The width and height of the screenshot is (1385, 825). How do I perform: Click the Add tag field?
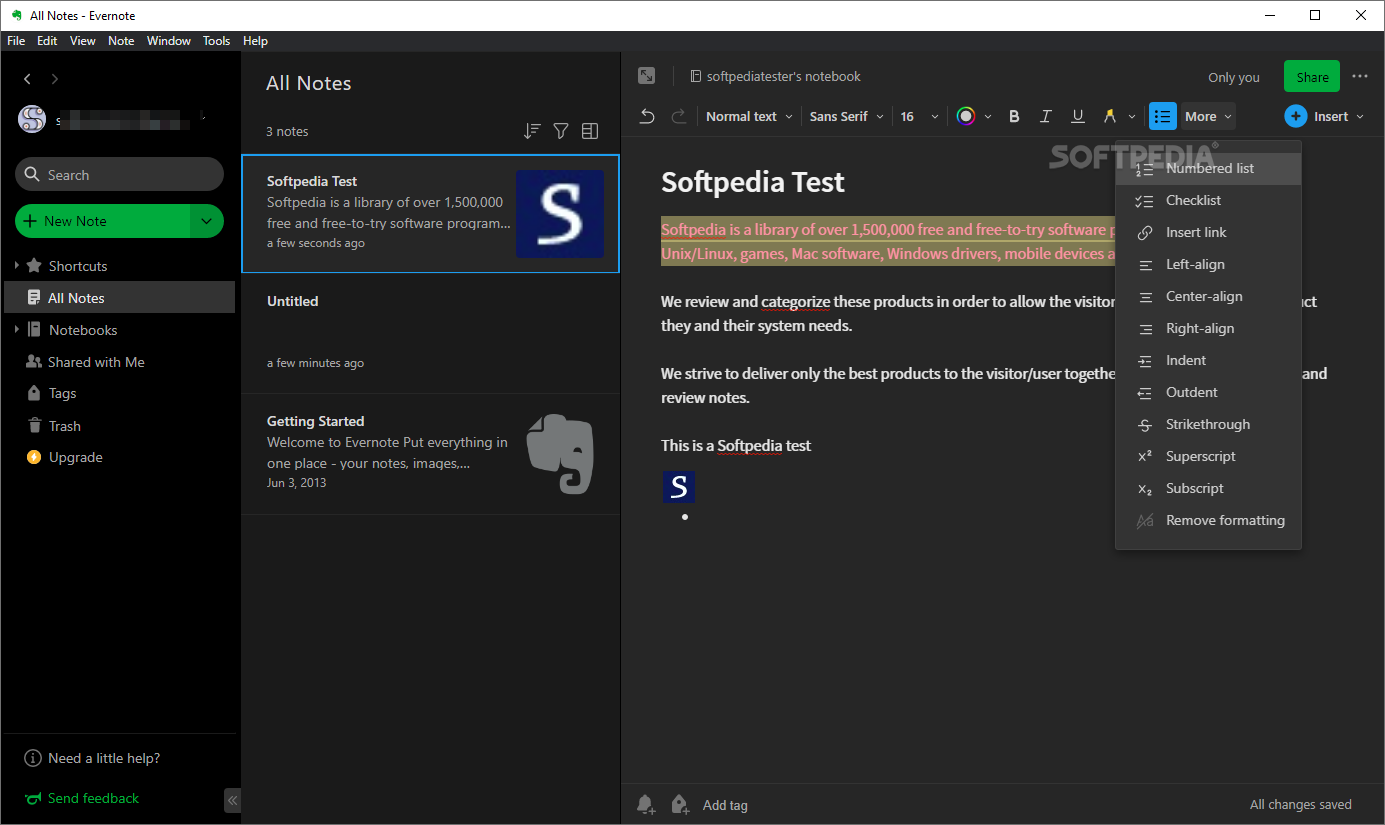point(725,804)
